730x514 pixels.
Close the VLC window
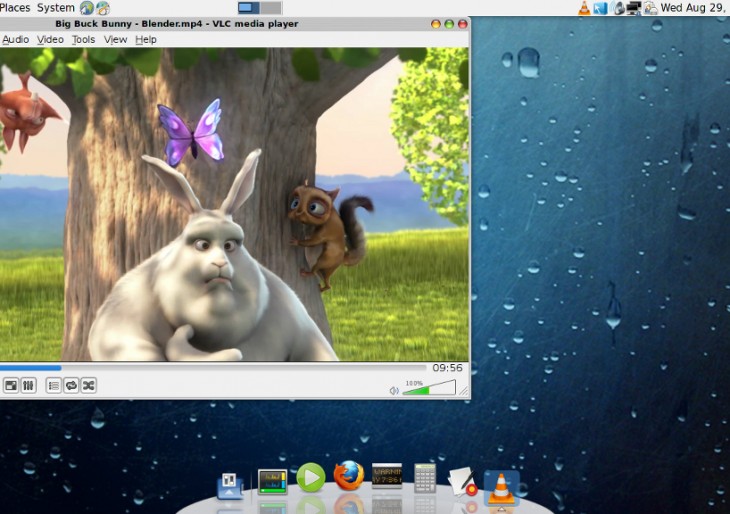[463, 24]
